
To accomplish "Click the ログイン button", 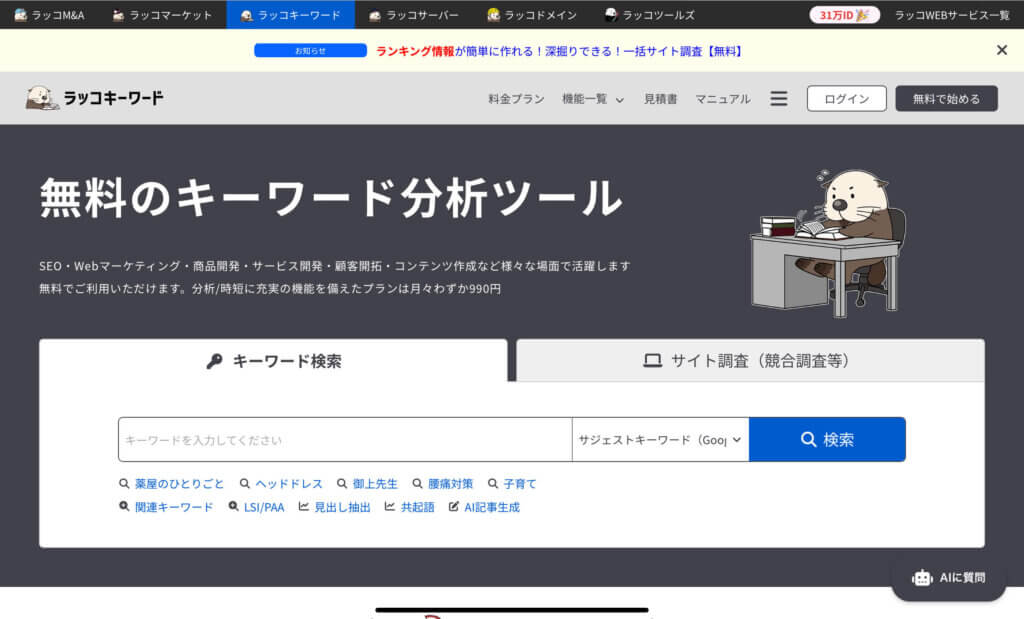I will click(x=846, y=99).
